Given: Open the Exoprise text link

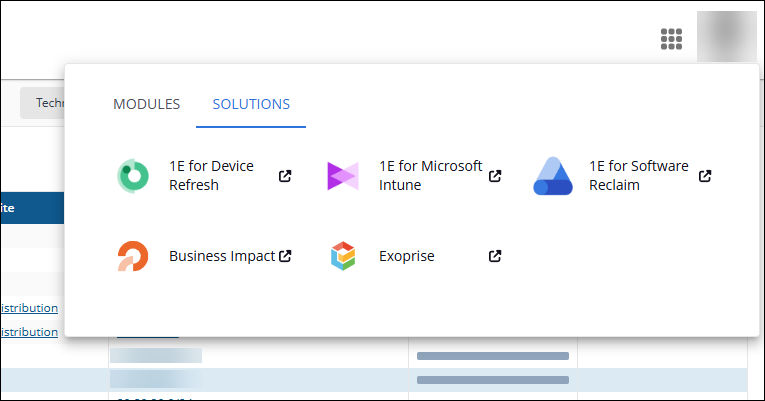Looking at the screenshot, I should coord(406,256).
